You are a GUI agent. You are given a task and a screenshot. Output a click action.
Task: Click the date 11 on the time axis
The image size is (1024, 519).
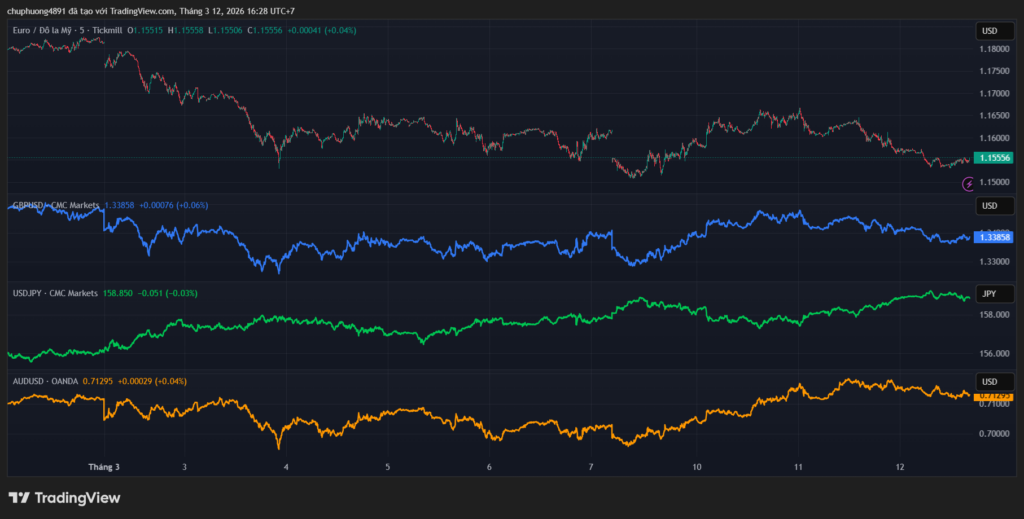point(798,467)
